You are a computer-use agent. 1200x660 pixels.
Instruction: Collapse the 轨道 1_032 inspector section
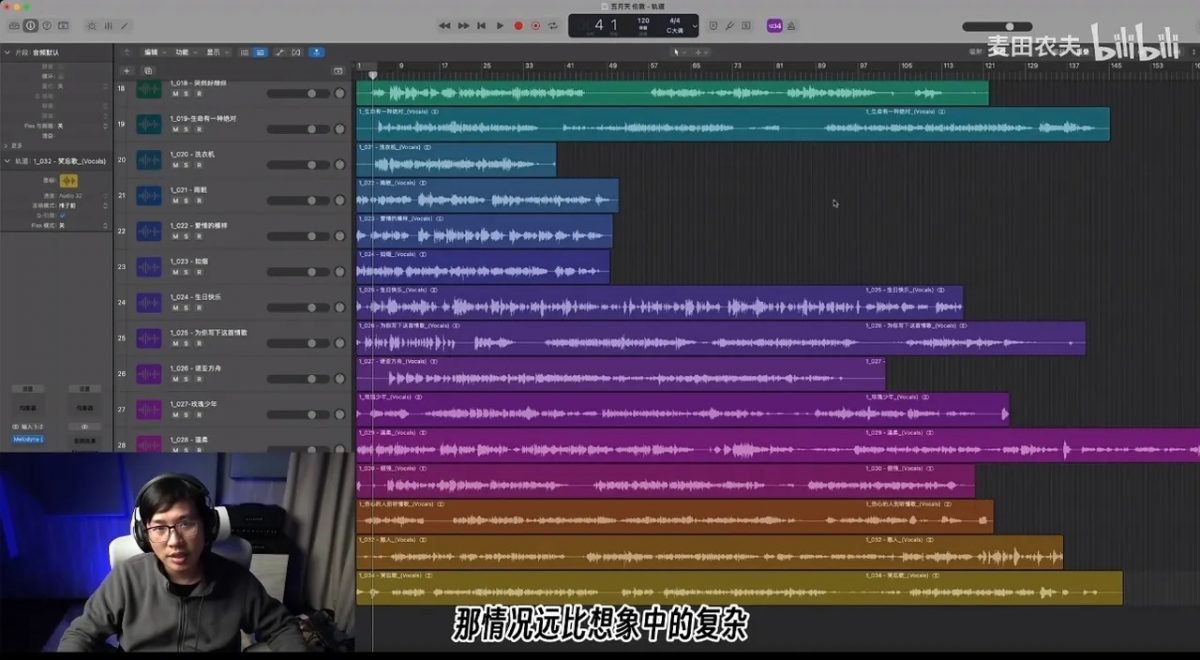8,161
